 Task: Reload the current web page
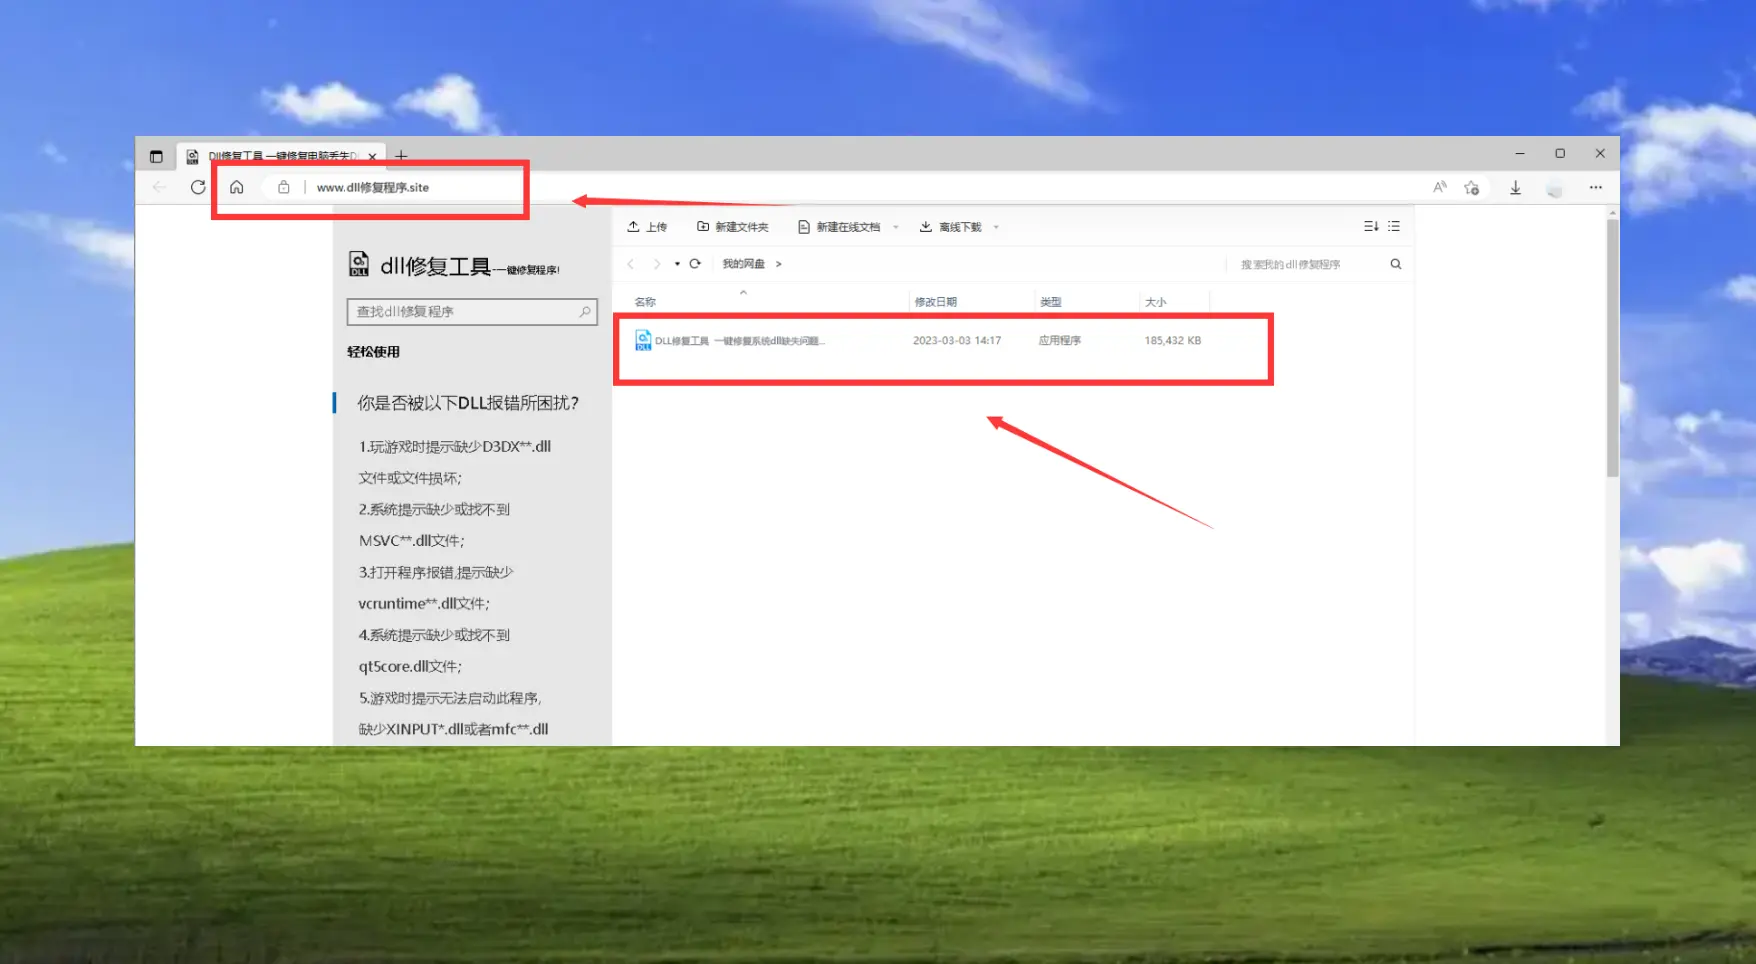[198, 187]
